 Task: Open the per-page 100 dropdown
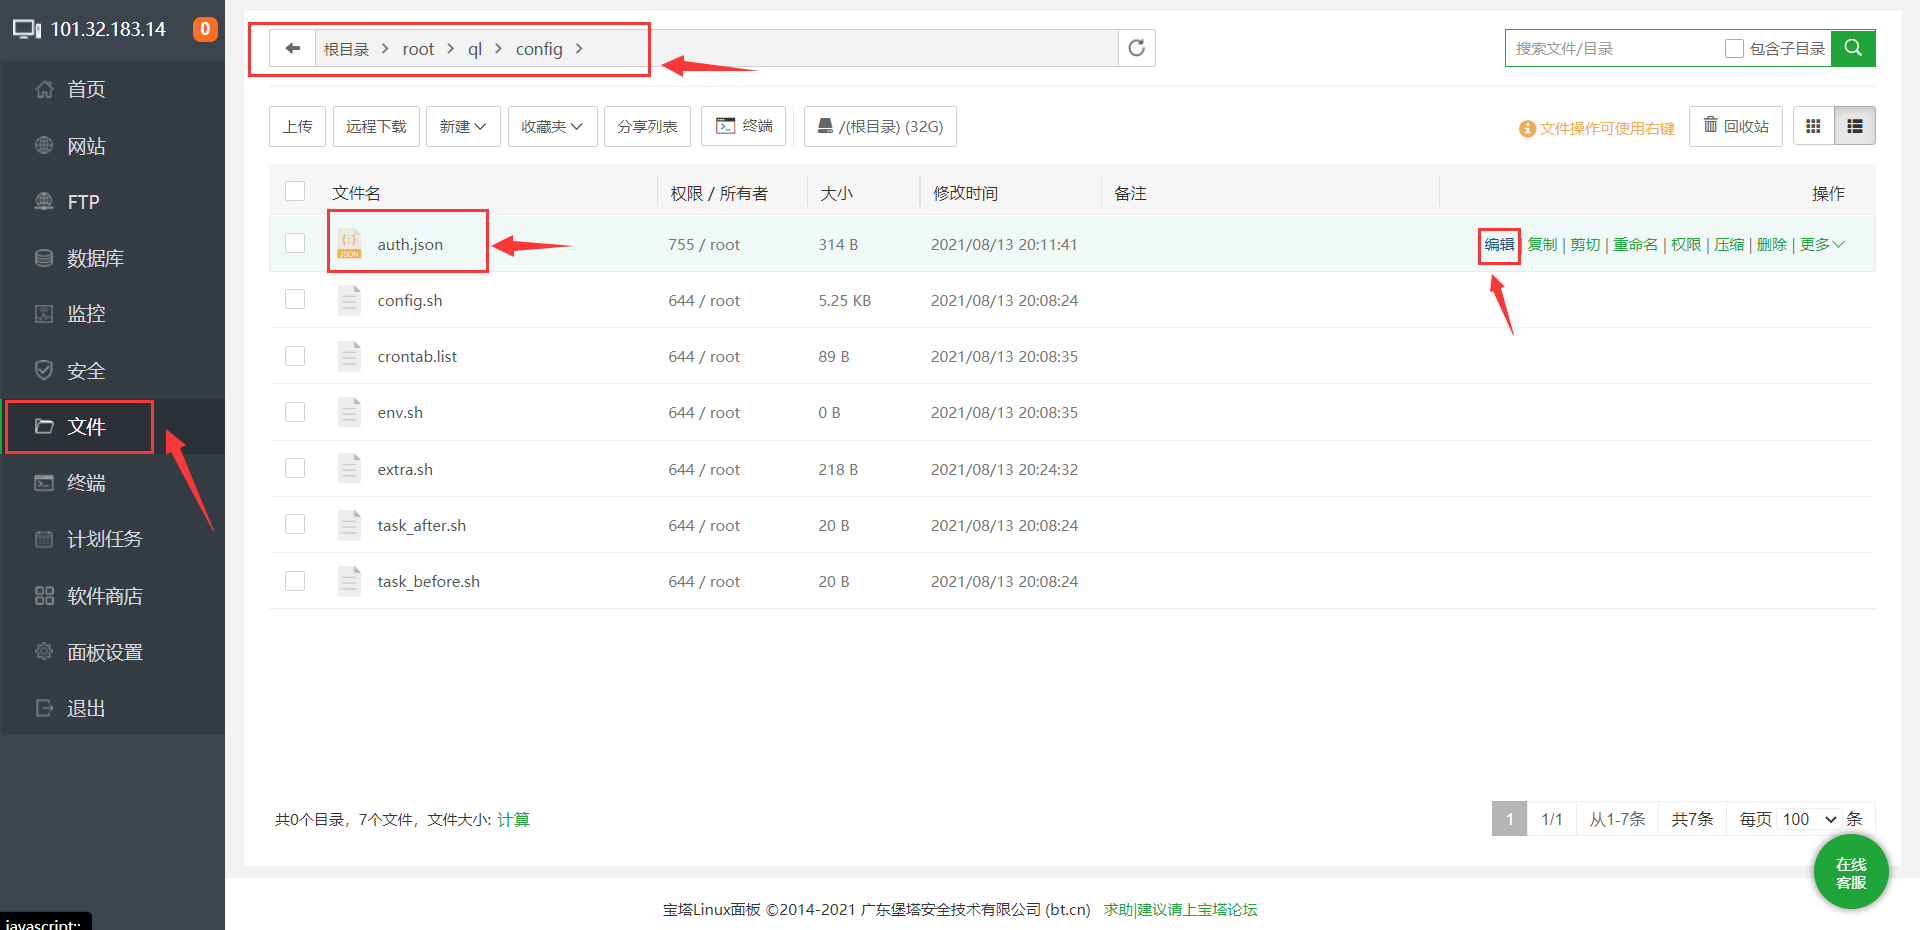1810,819
